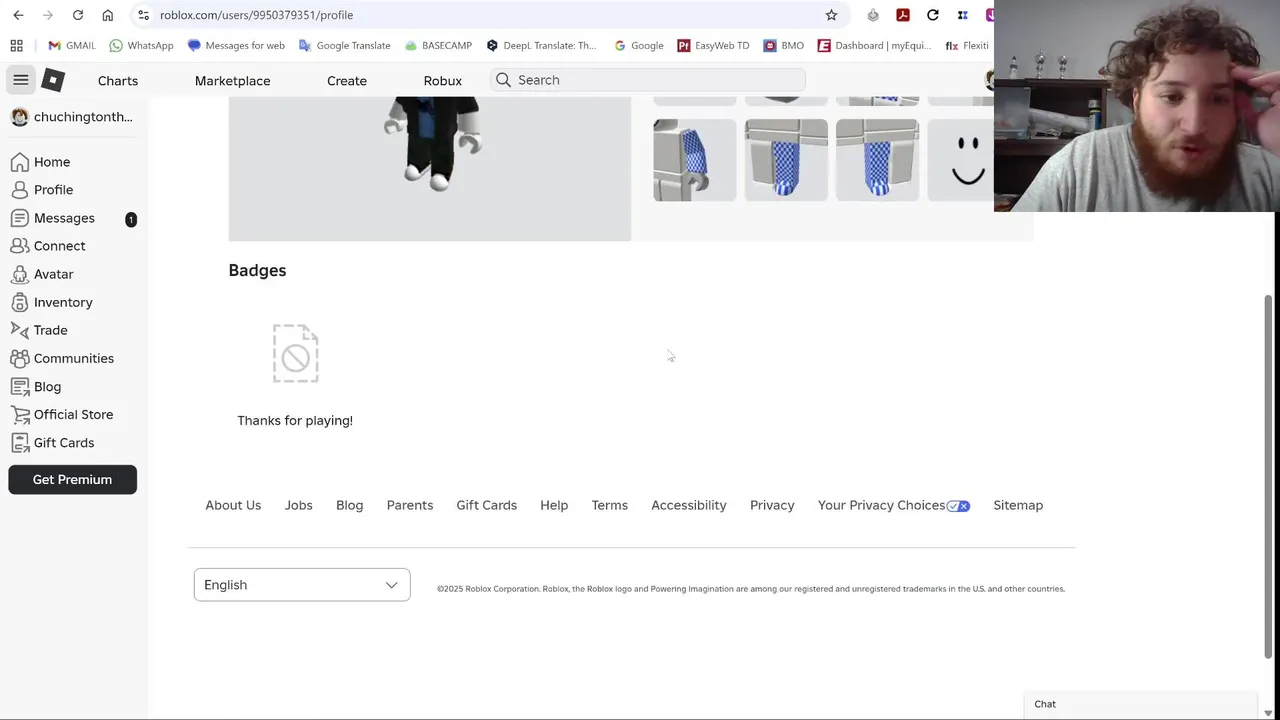Open the Google Translate bookmark
Screen dimensions: 1280x720
[344, 45]
